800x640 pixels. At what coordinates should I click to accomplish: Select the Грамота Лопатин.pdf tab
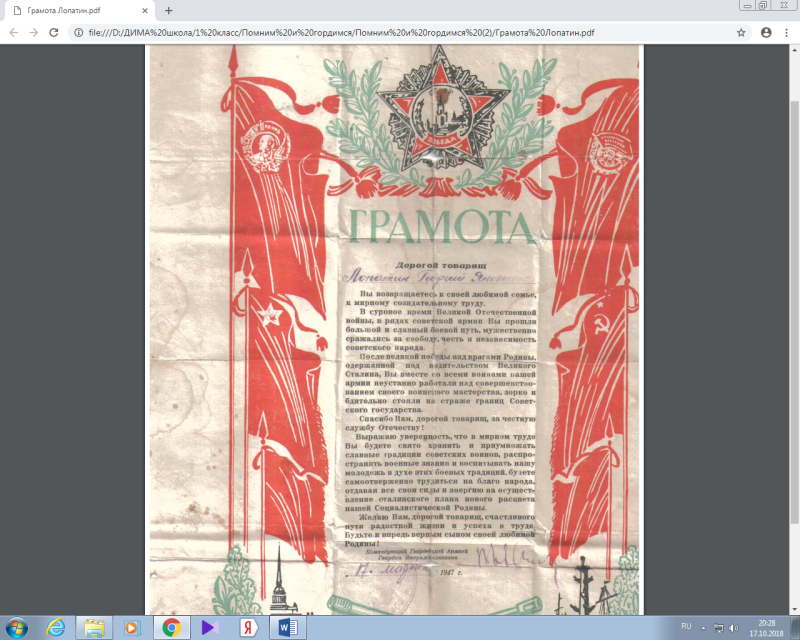[80, 10]
